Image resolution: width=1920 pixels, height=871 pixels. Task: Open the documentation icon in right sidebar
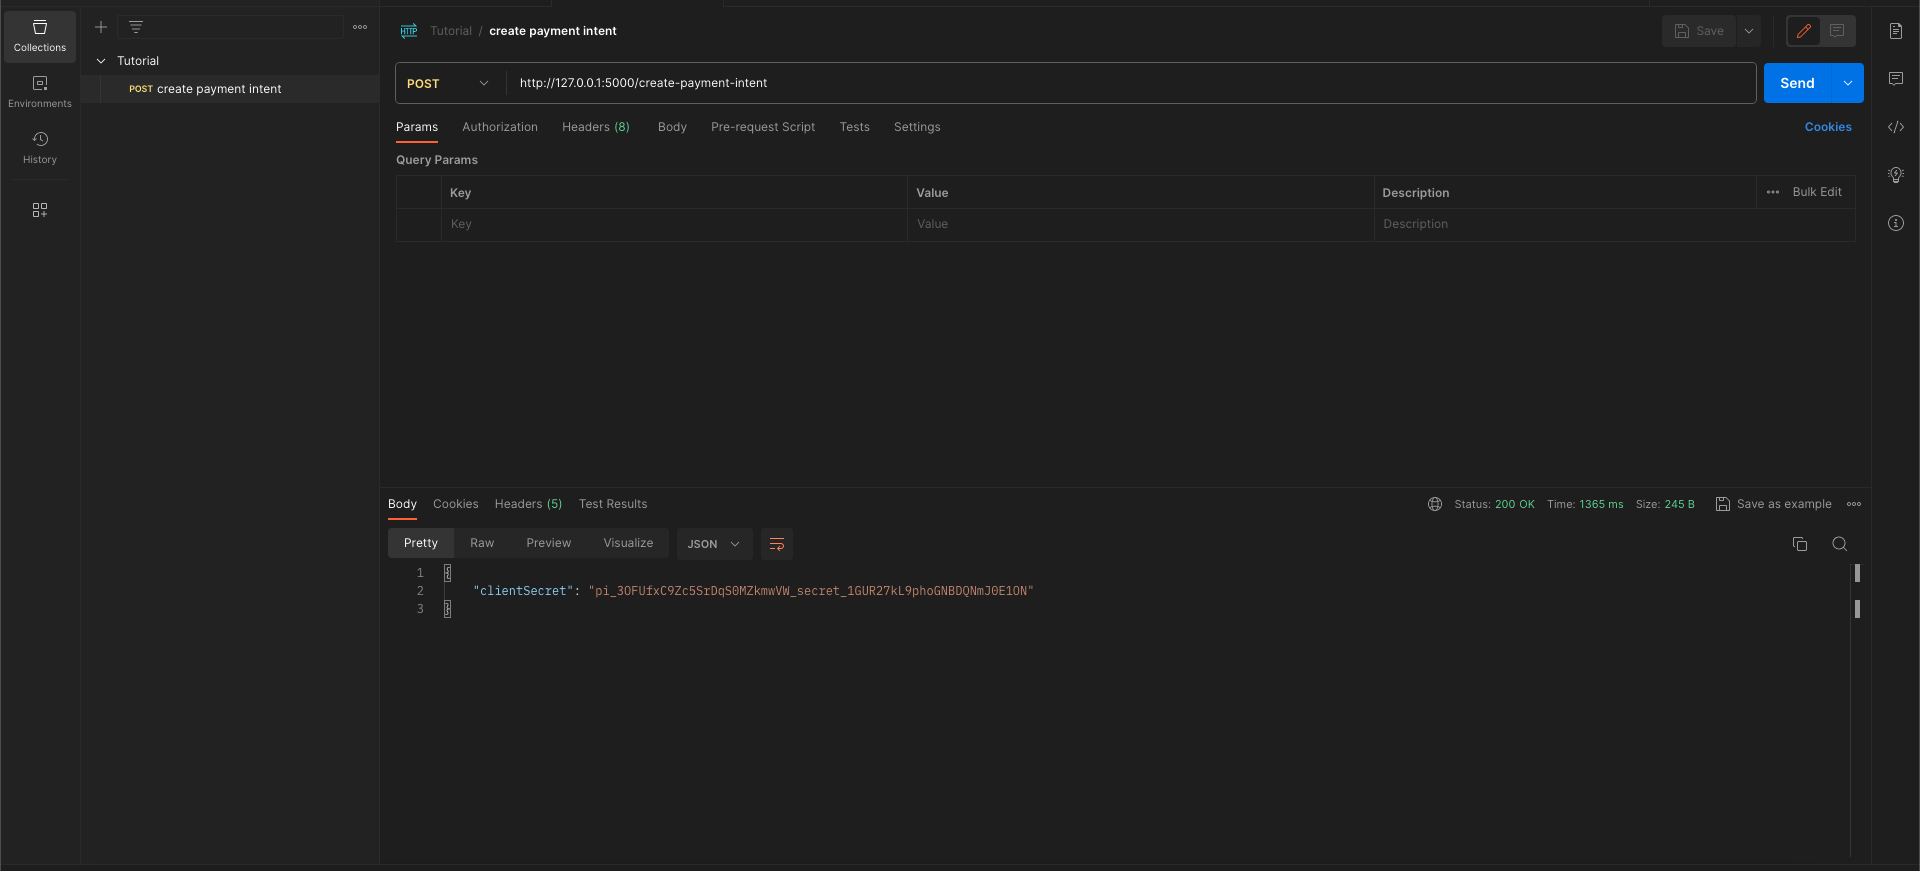1895,31
